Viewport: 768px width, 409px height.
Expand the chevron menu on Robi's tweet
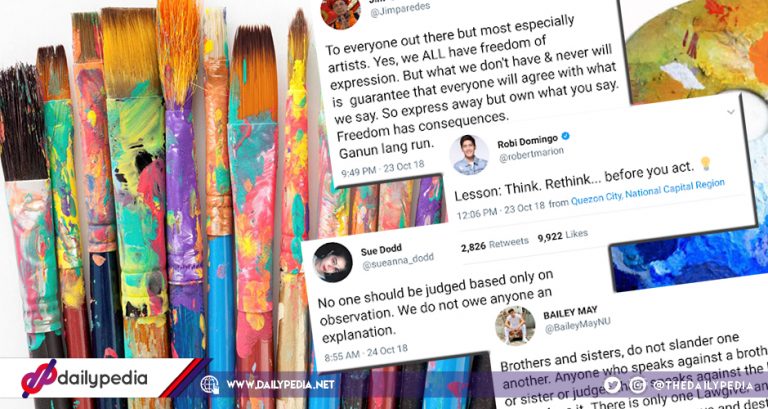731,112
